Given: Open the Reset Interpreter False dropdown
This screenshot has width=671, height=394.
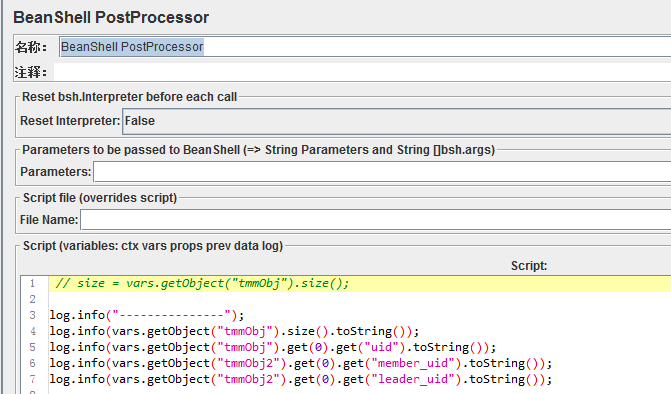Looking at the screenshot, I should pos(396,121).
